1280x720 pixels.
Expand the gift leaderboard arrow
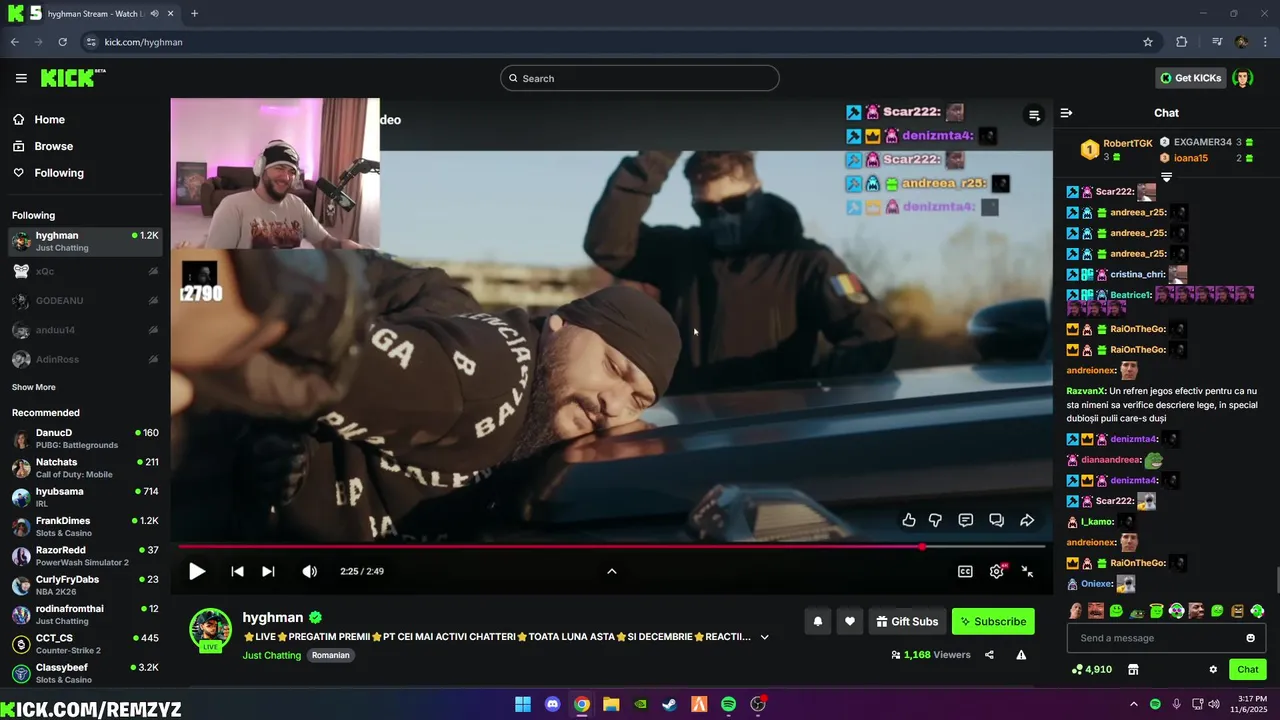point(1166,177)
